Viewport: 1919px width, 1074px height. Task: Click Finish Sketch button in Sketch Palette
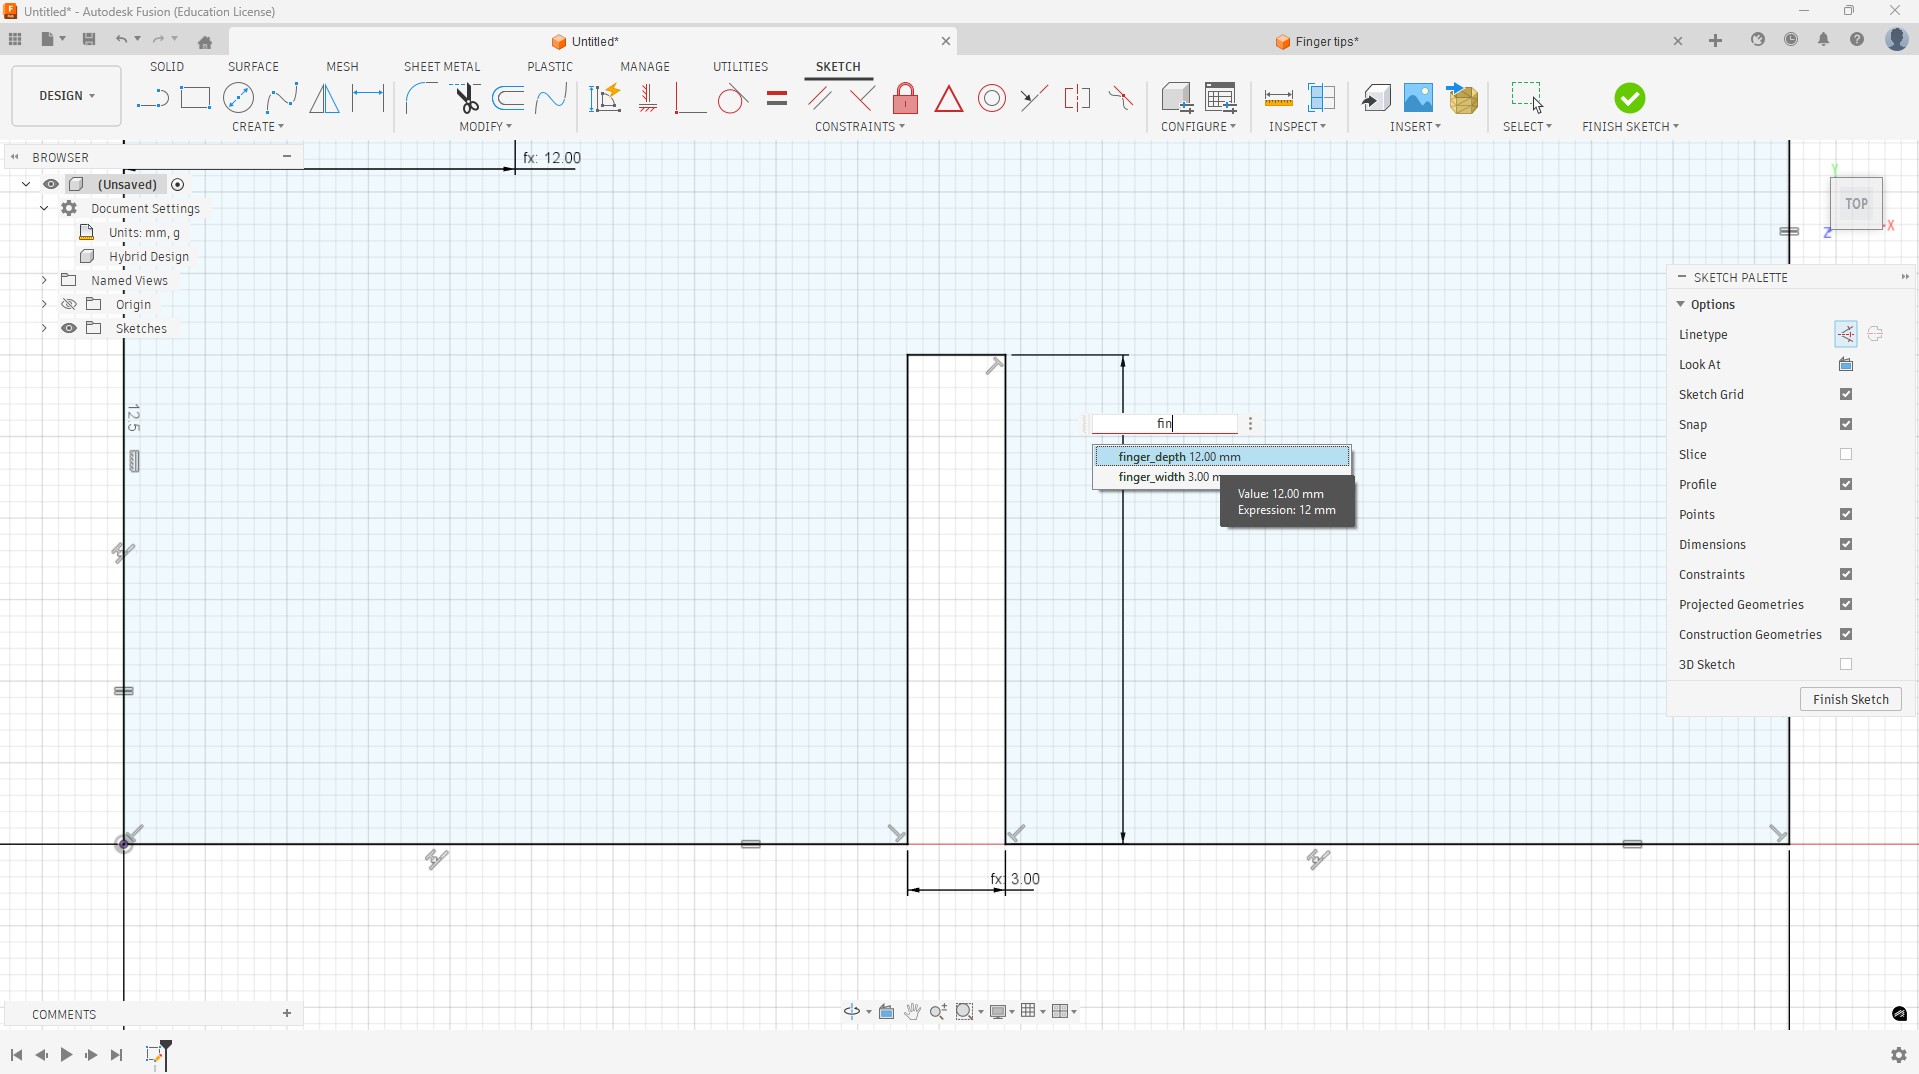1850,700
